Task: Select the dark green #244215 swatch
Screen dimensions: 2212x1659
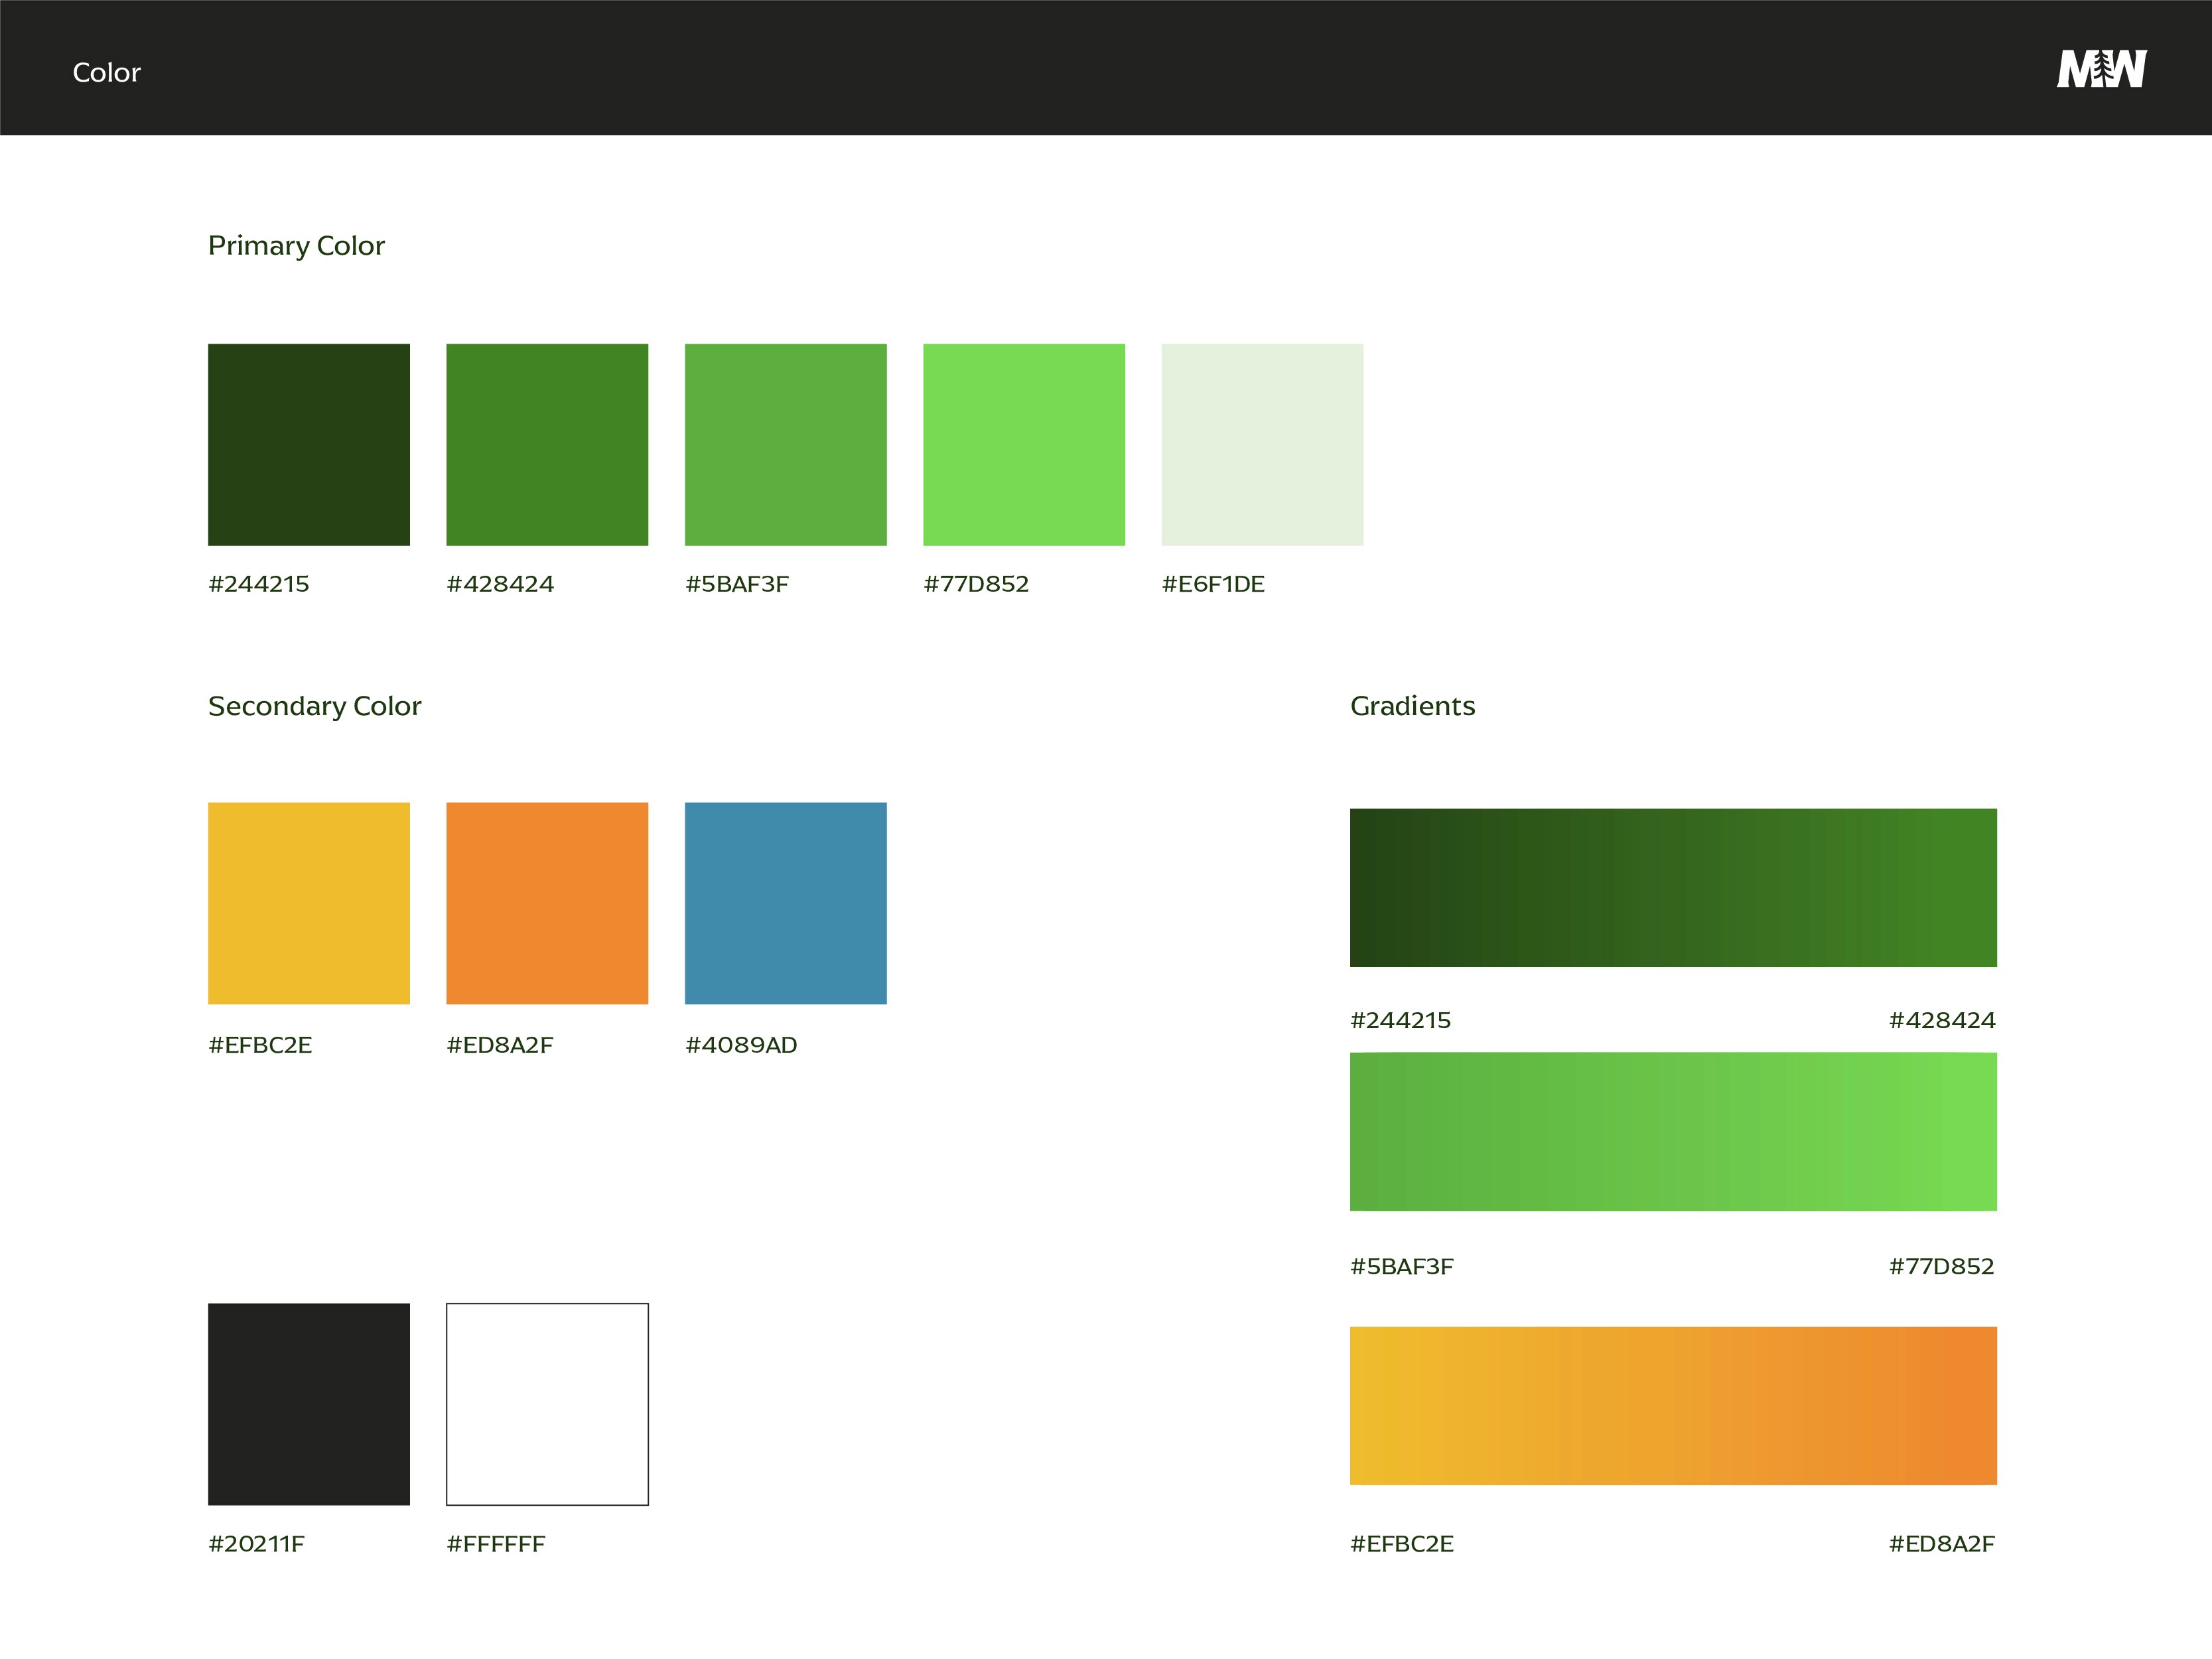Action: [309, 444]
